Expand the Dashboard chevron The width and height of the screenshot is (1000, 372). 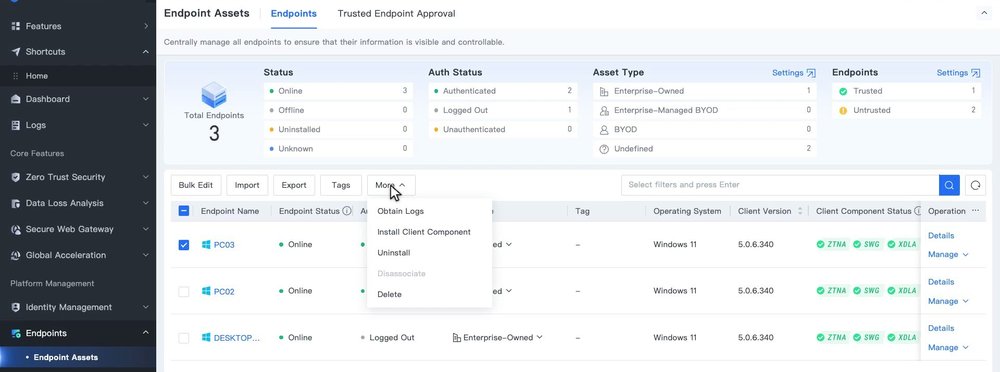(146, 100)
